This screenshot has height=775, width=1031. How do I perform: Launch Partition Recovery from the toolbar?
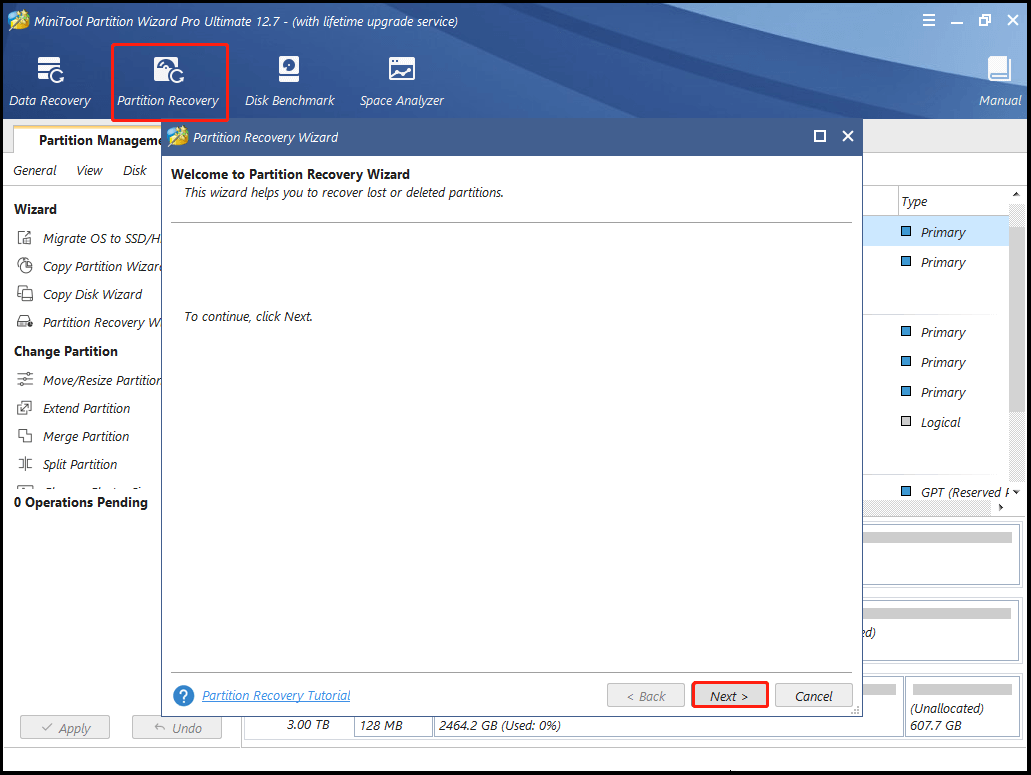(168, 82)
